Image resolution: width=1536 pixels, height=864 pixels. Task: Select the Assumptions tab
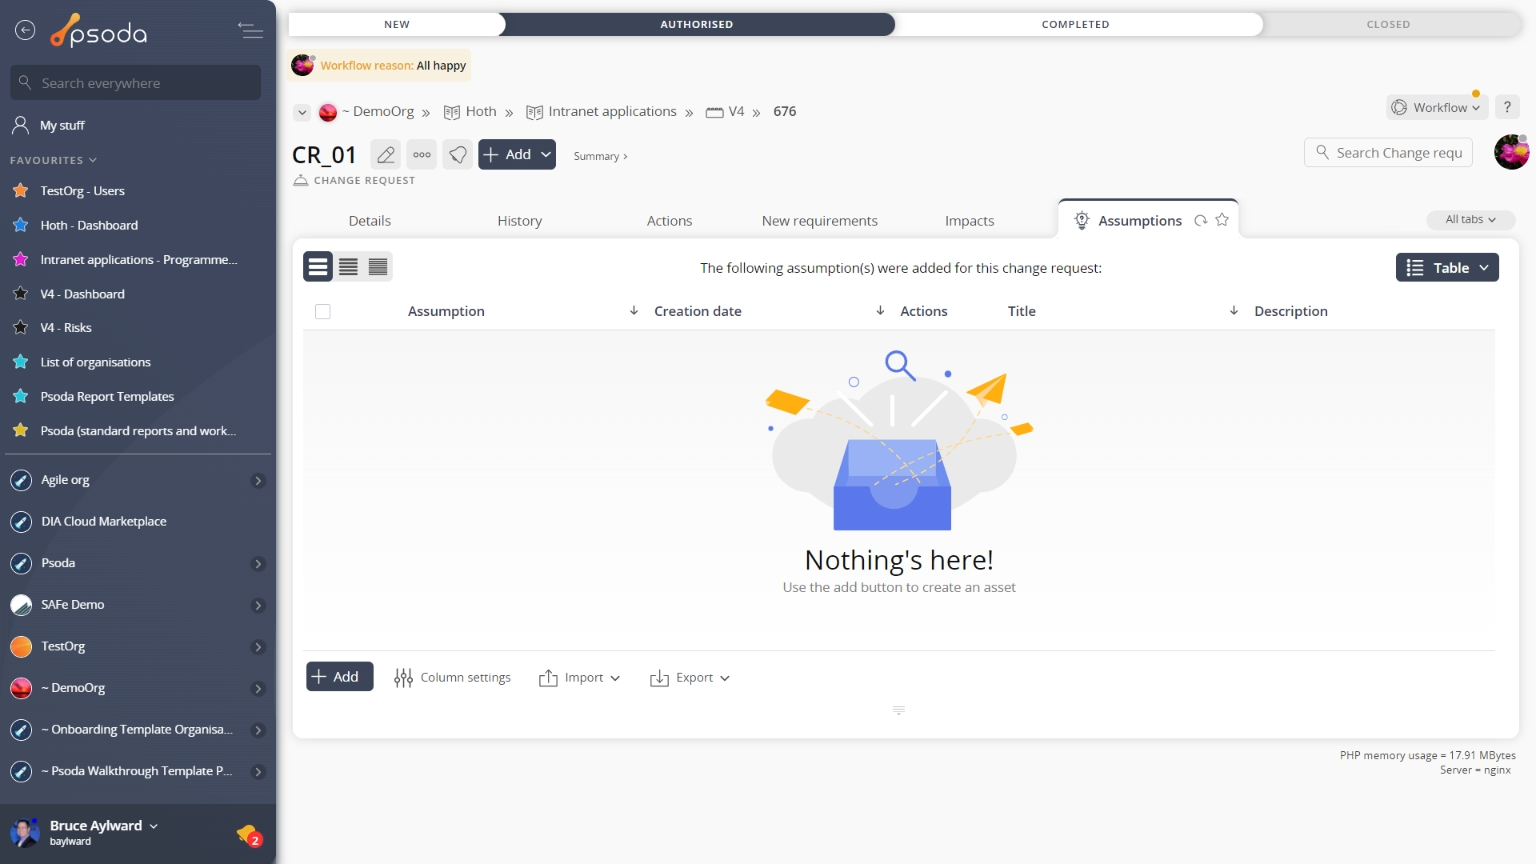pos(1140,221)
